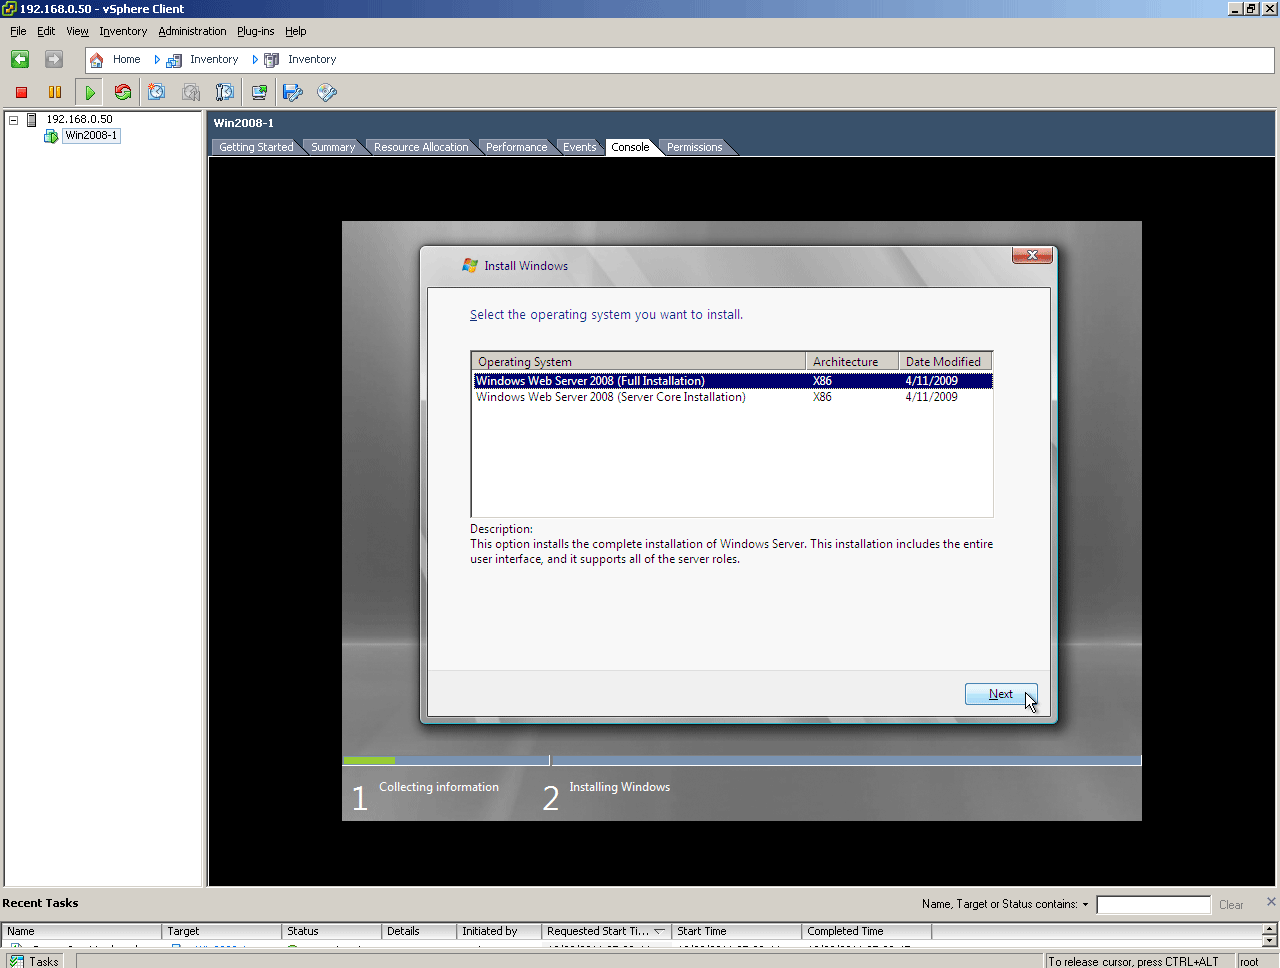Viewport: 1280px width, 968px height.
Task: Open the Inventory menu
Action: click(x=123, y=31)
